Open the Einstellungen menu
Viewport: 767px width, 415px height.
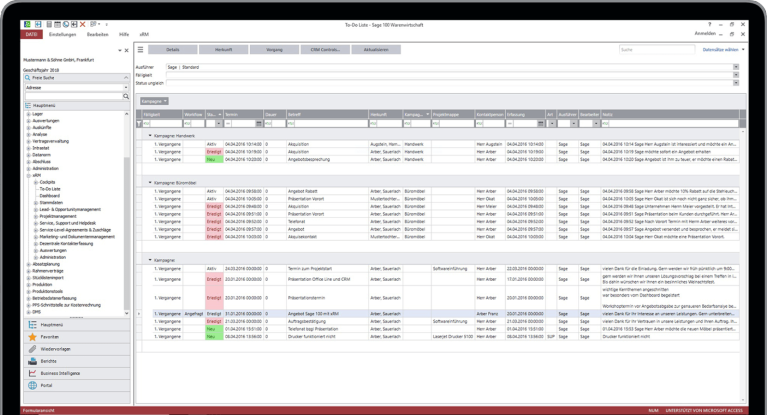click(x=63, y=34)
